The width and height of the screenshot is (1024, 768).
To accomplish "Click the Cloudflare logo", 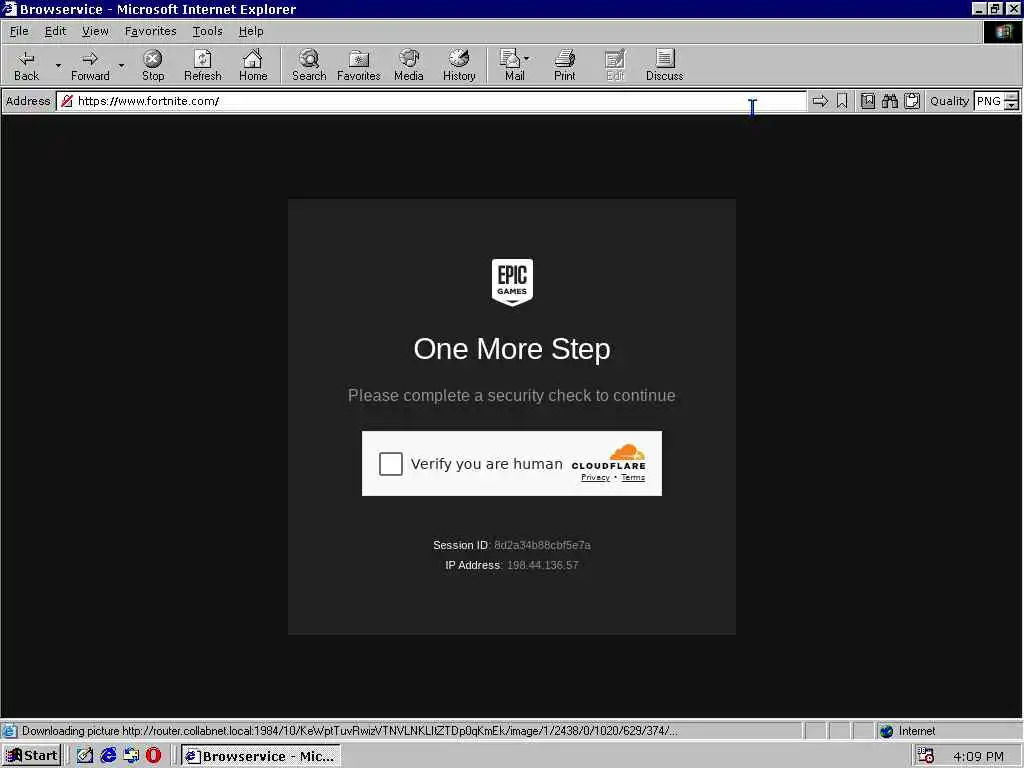I will tap(609, 457).
